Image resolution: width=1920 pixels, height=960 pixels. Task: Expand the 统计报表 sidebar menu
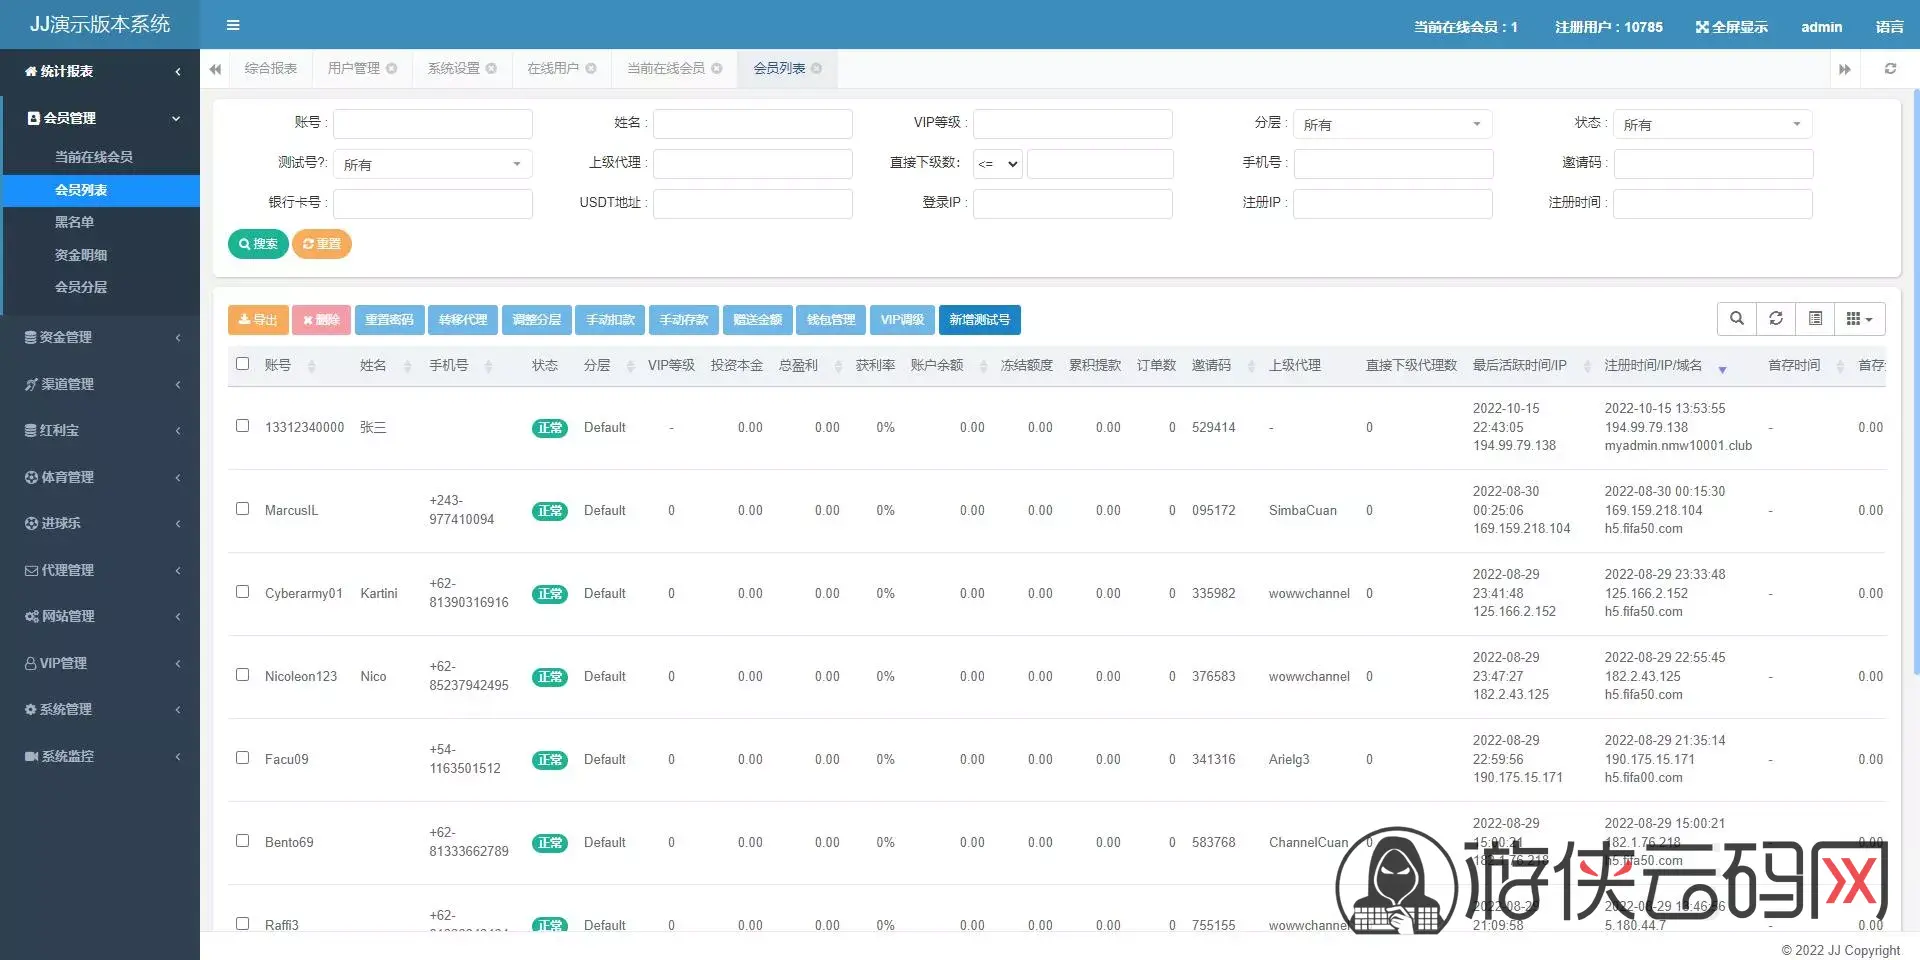point(100,71)
